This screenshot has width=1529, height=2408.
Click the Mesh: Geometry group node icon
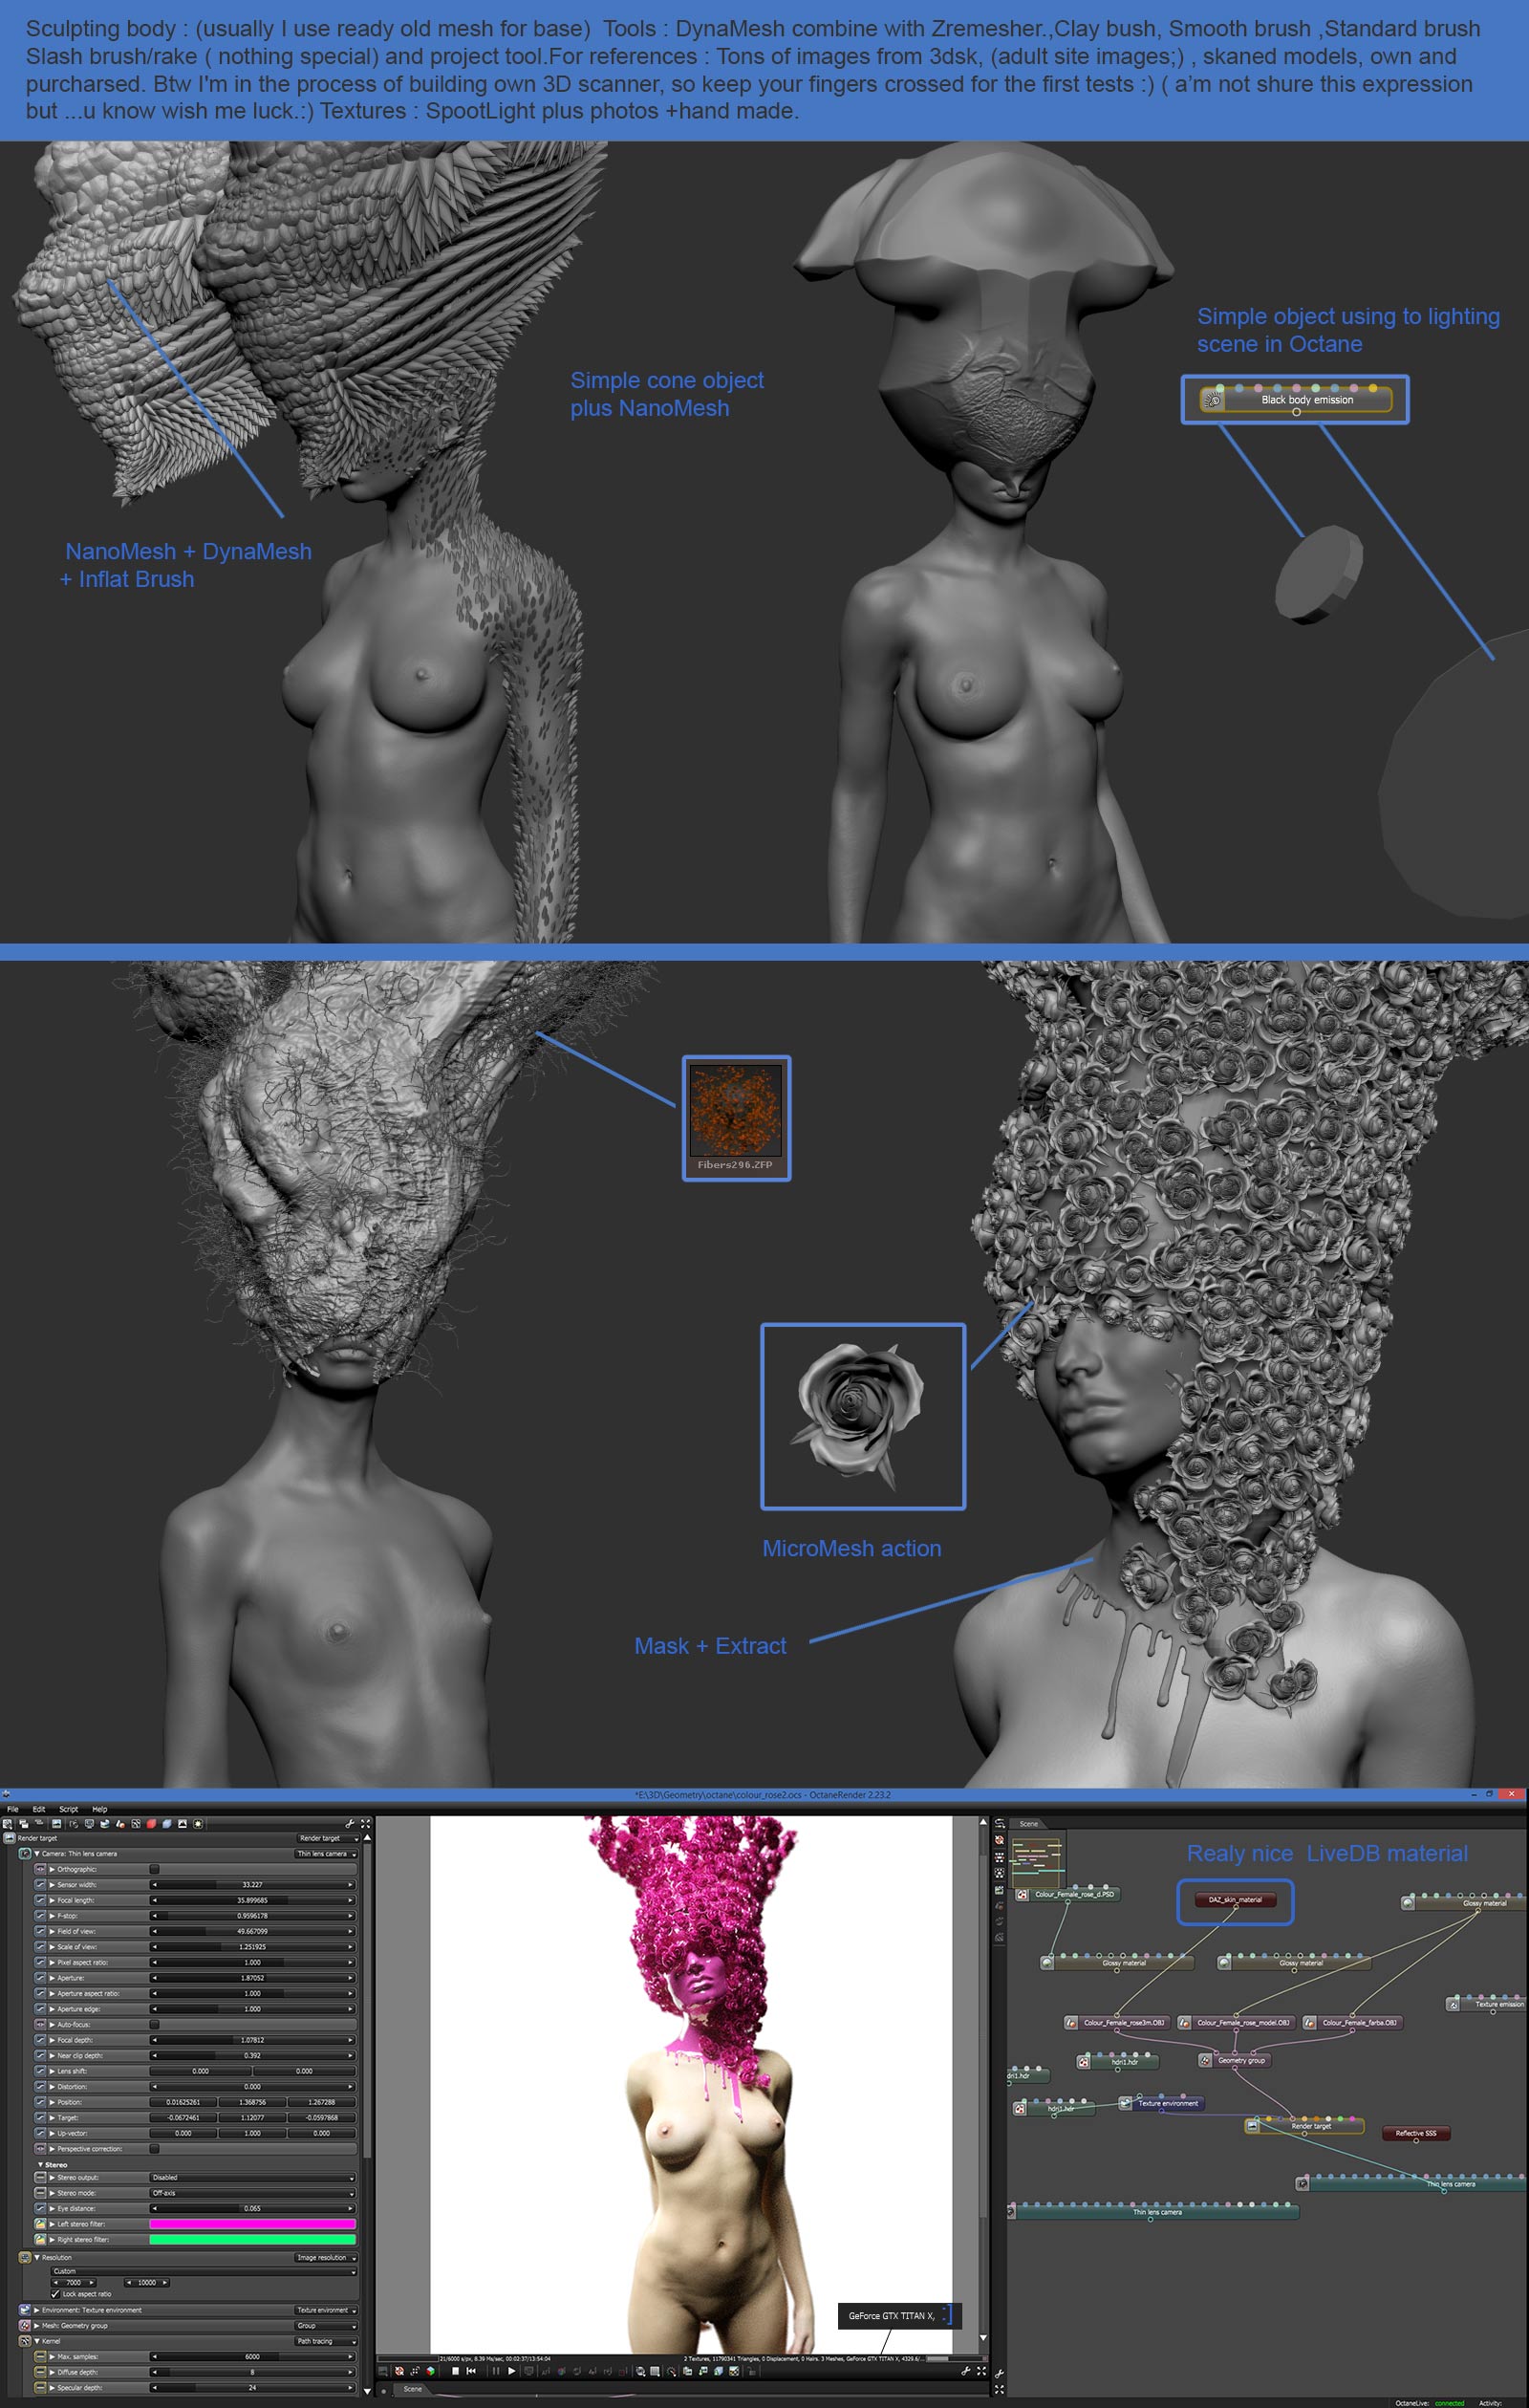pyautogui.click(x=25, y=2325)
